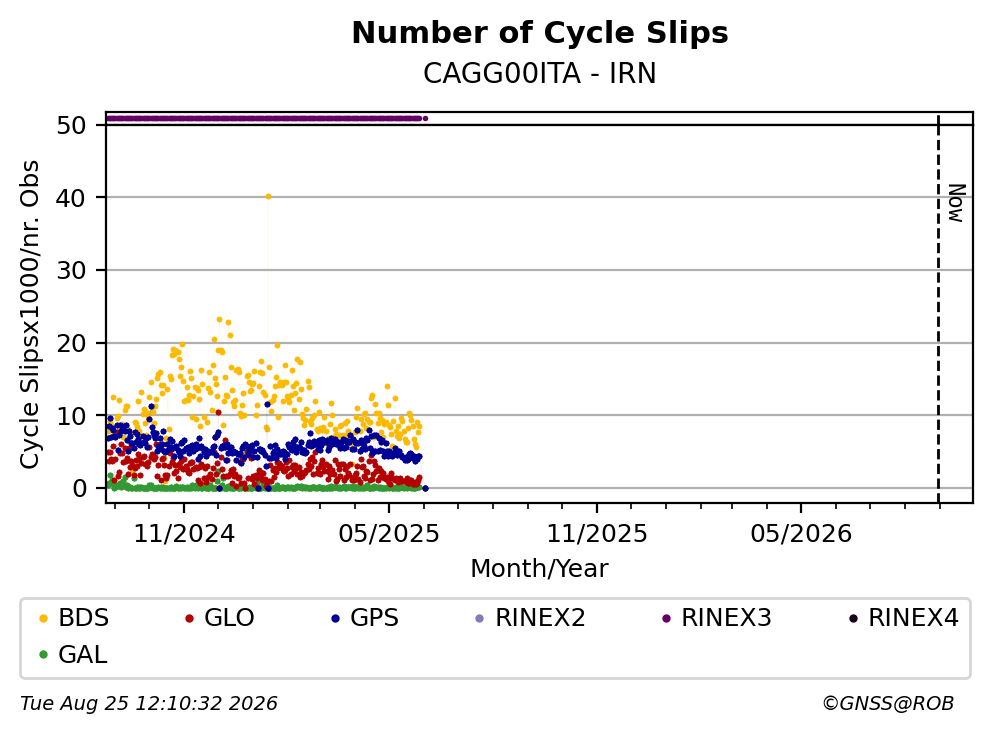Select the GLO legend label
The width and height of the screenshot is (993, 734).
click(229, 618)
